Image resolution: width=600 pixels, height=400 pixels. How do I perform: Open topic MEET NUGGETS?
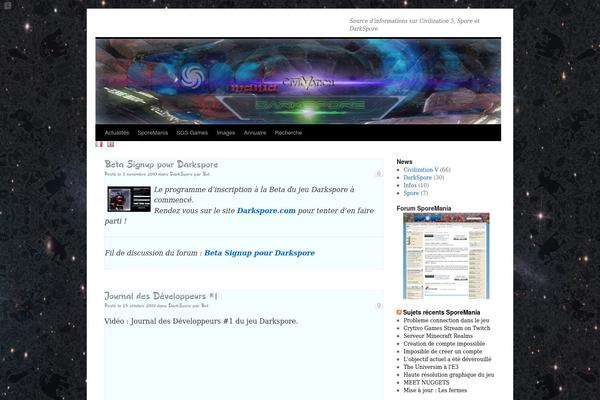click(426, 382)
